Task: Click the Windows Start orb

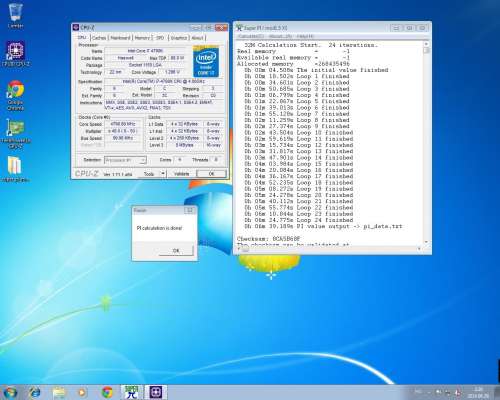Action: click(10, 392)
